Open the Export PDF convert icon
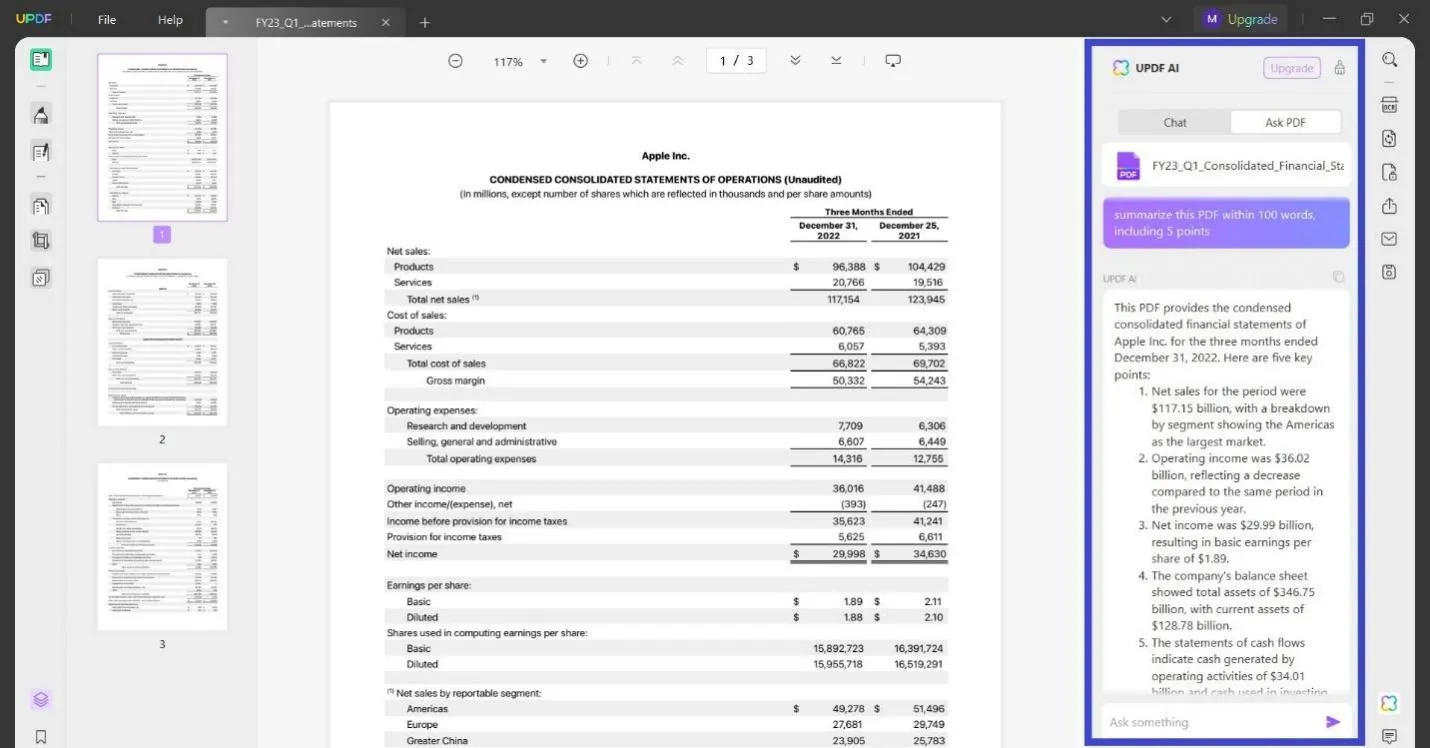1430x748 pixels. coord(1389,139)
